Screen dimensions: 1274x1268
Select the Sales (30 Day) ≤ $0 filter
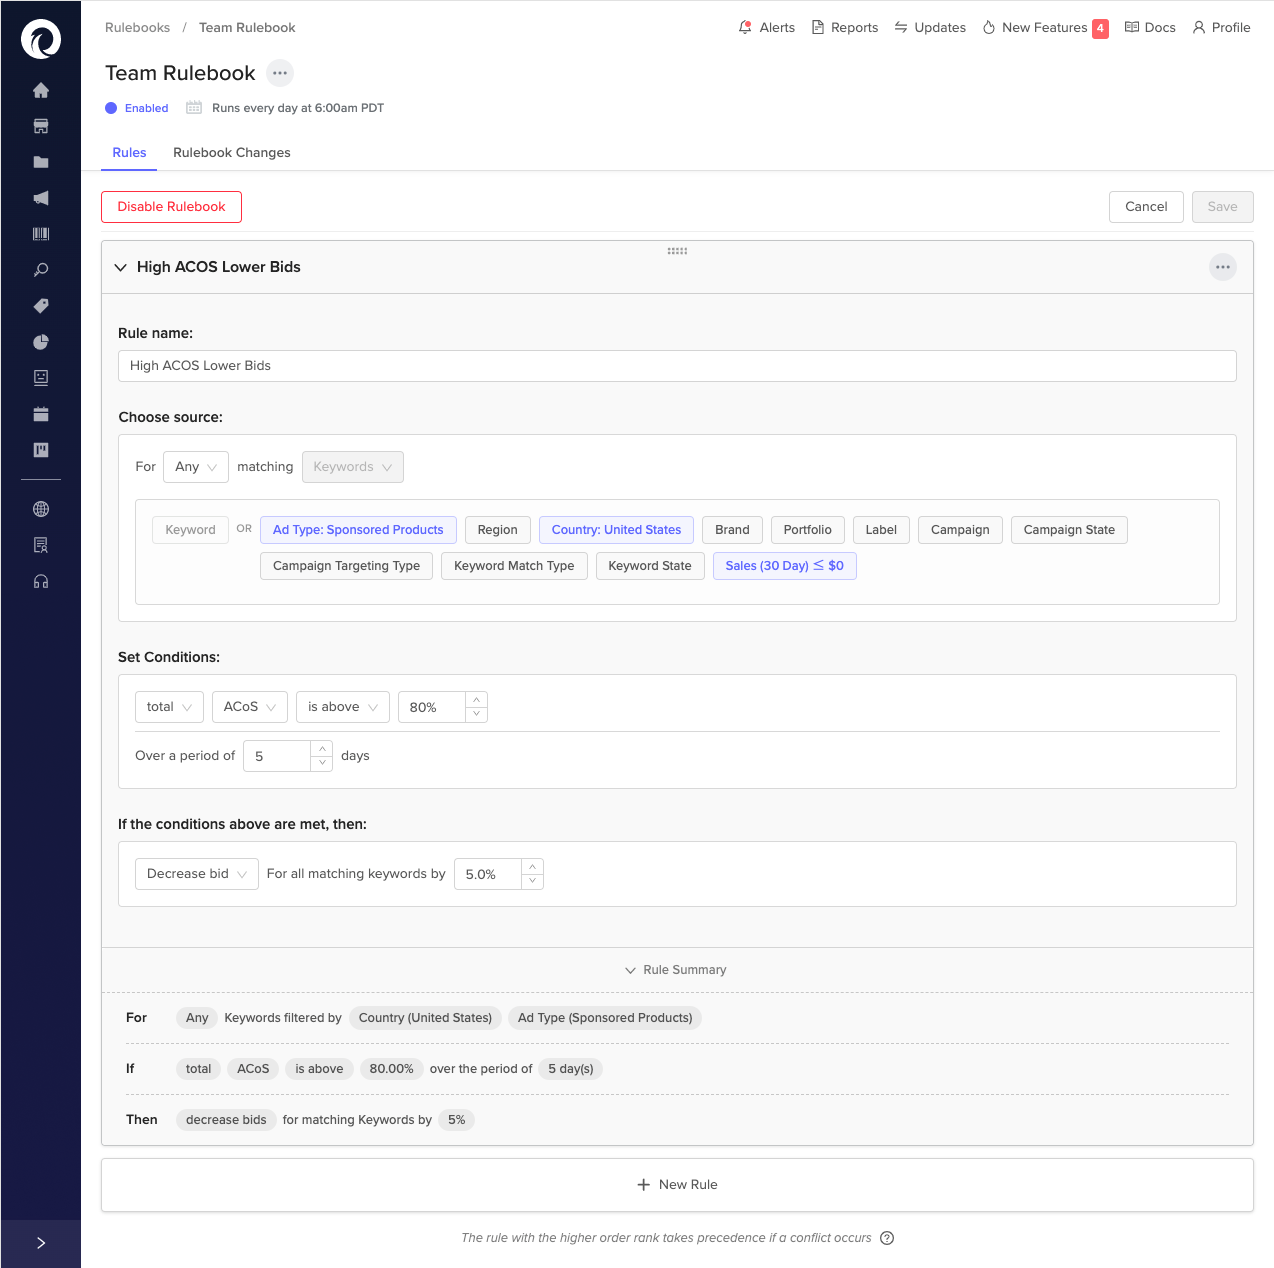tap(784, 566)
